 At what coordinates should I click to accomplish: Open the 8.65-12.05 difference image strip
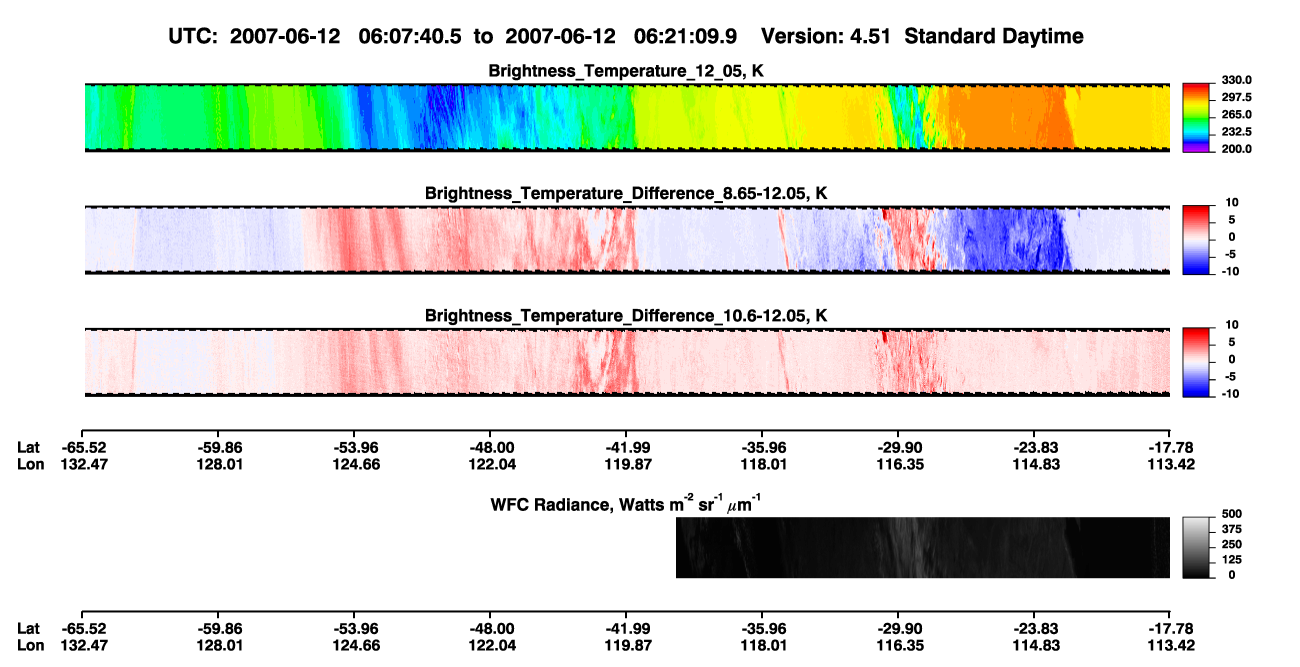click(x=627, y=240)
